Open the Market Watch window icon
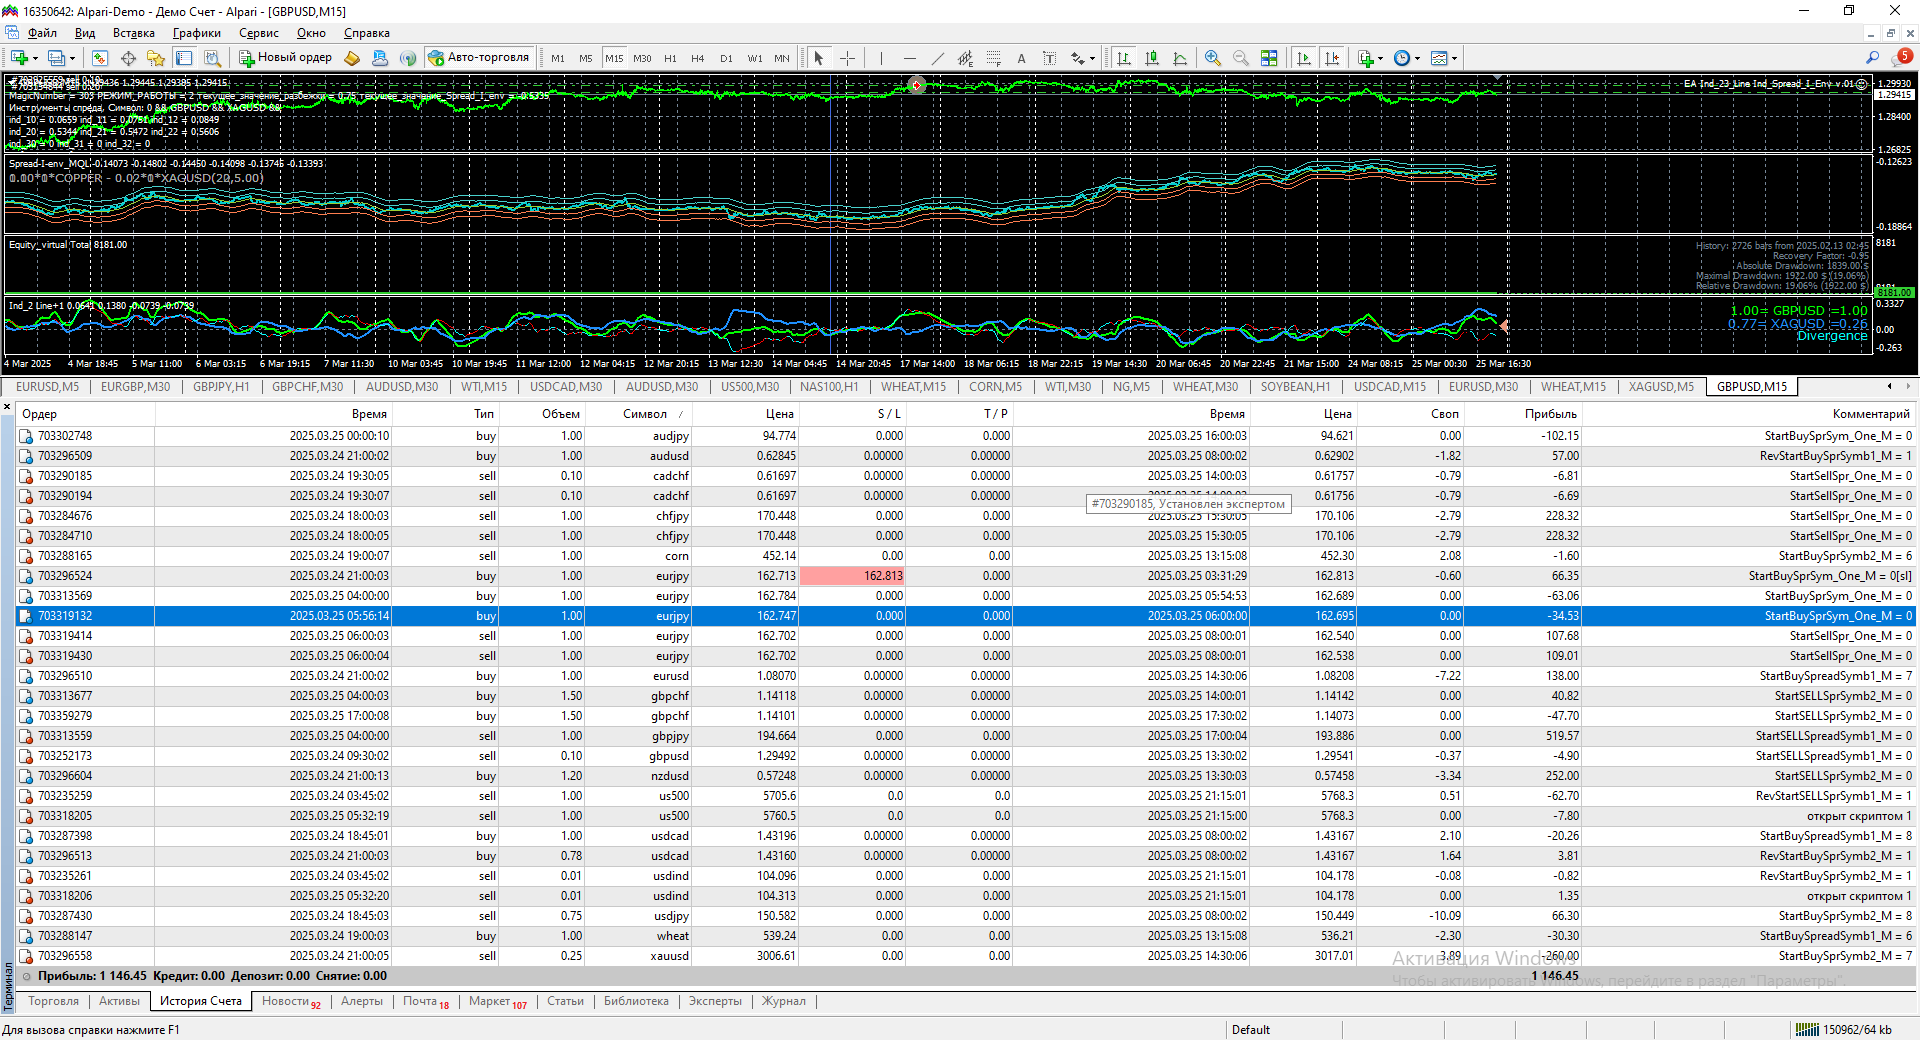The image size is (1920, 1040). pos(100,58)
